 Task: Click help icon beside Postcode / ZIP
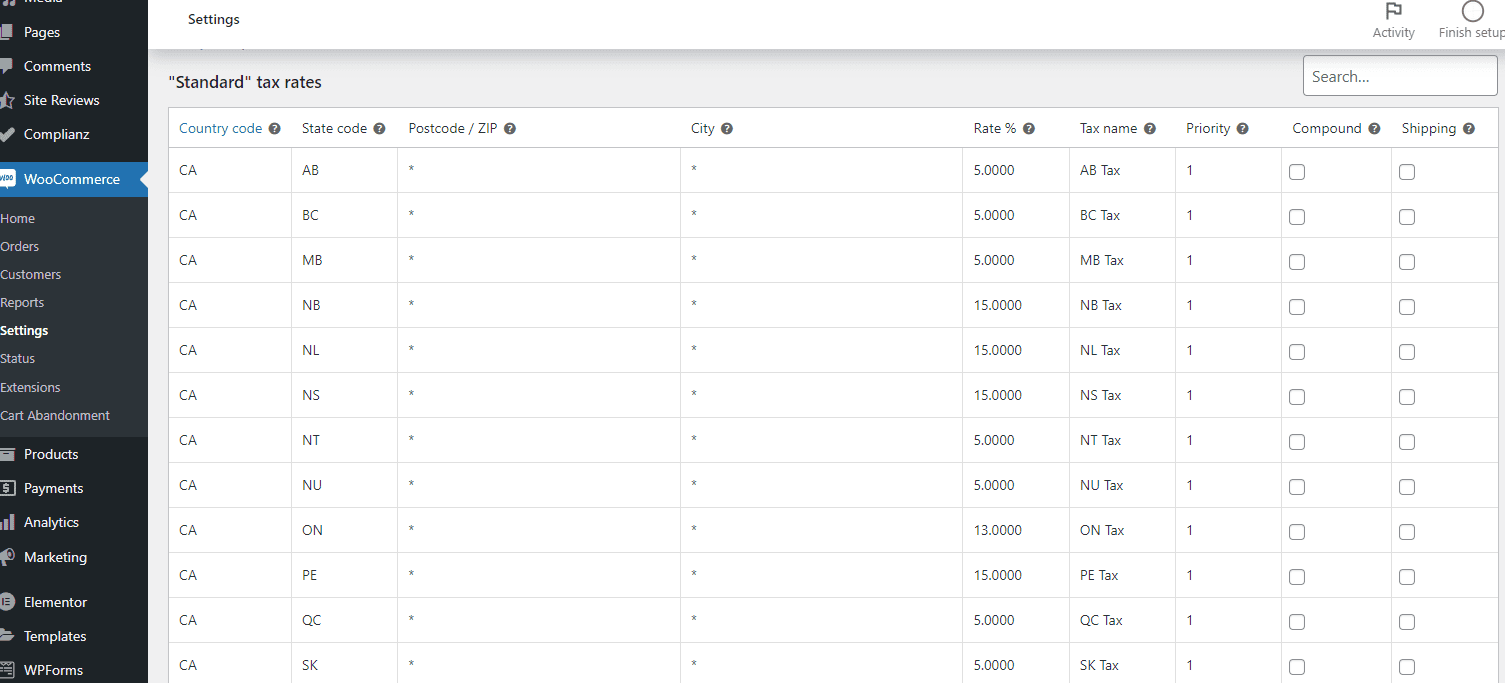(510, 129)
